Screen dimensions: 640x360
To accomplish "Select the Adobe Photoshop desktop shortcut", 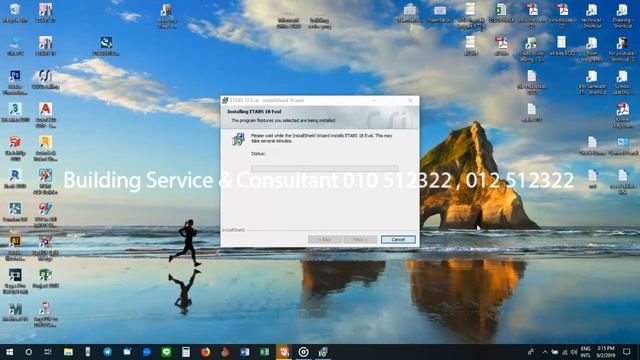I will click(15, 82).
